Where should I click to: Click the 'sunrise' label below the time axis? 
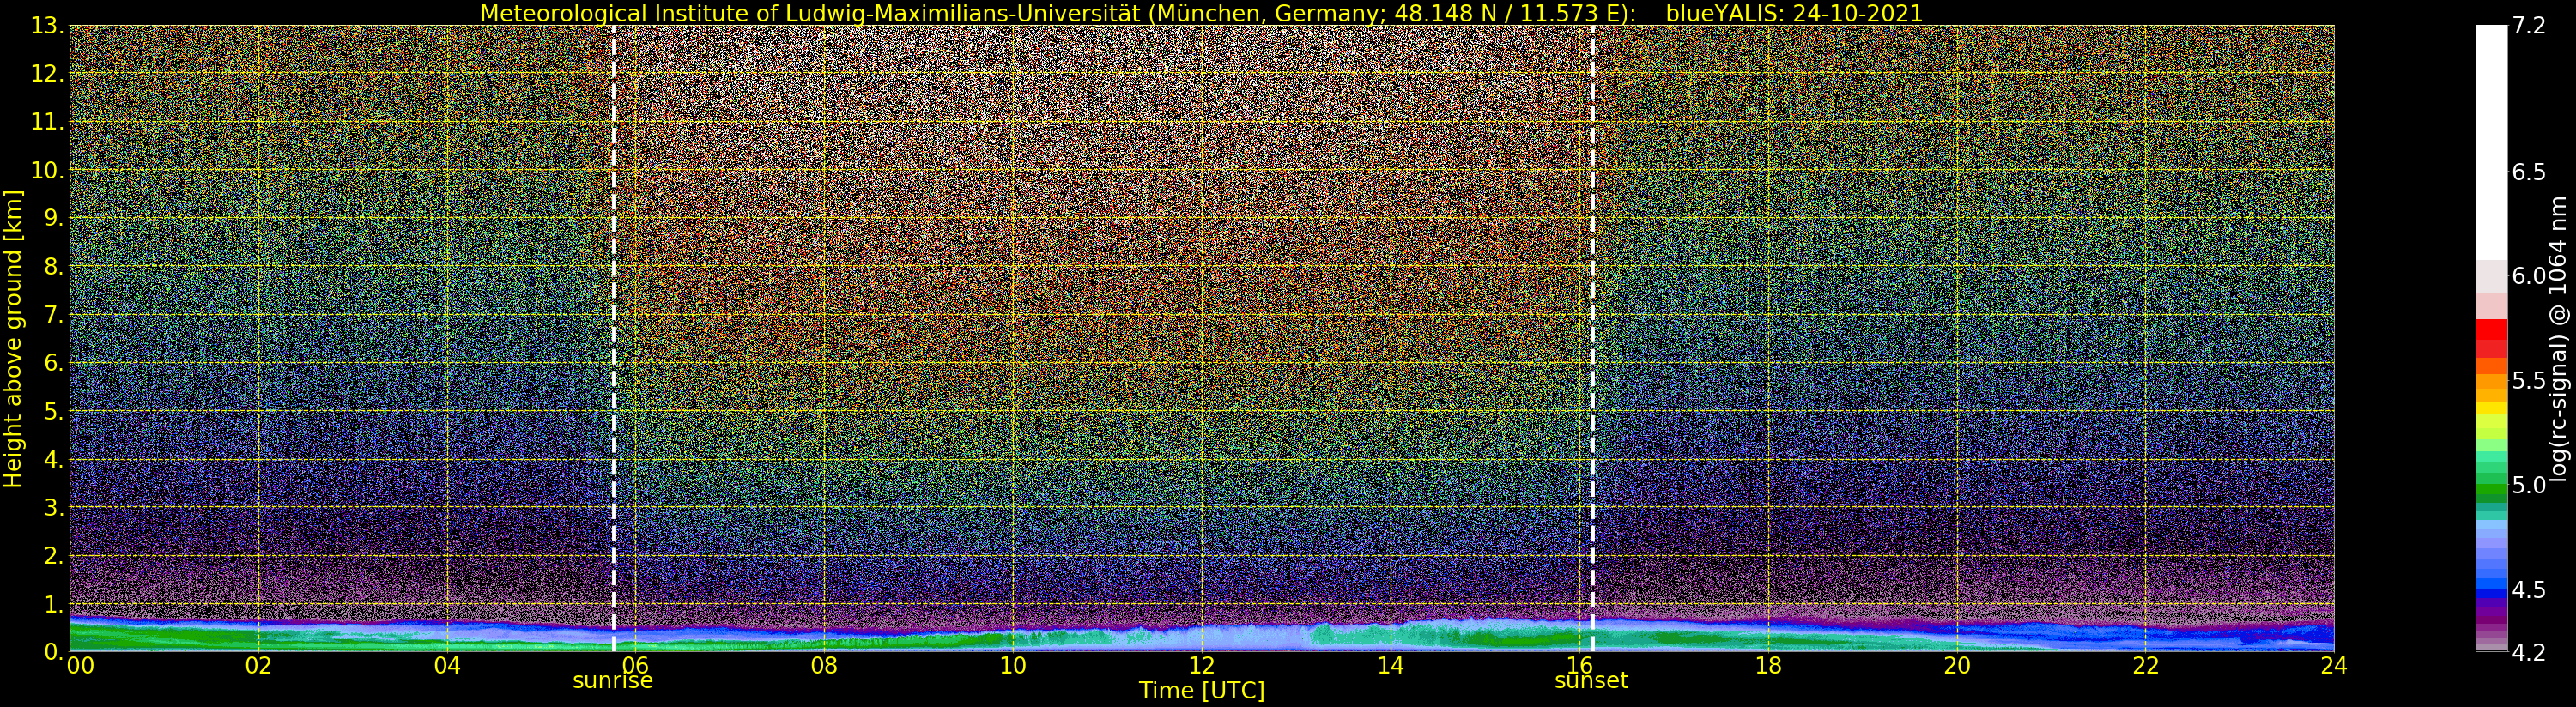tap(612, 681)
